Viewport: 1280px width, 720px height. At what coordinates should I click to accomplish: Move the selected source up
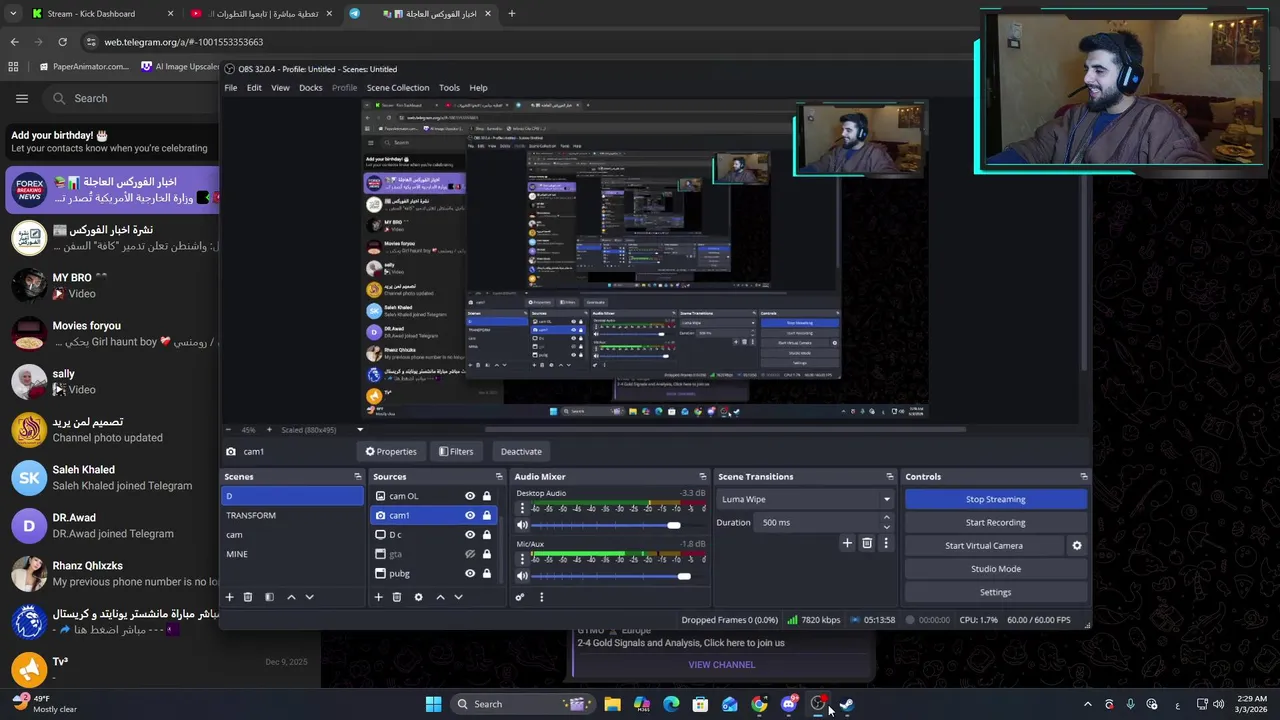point(440,597)
